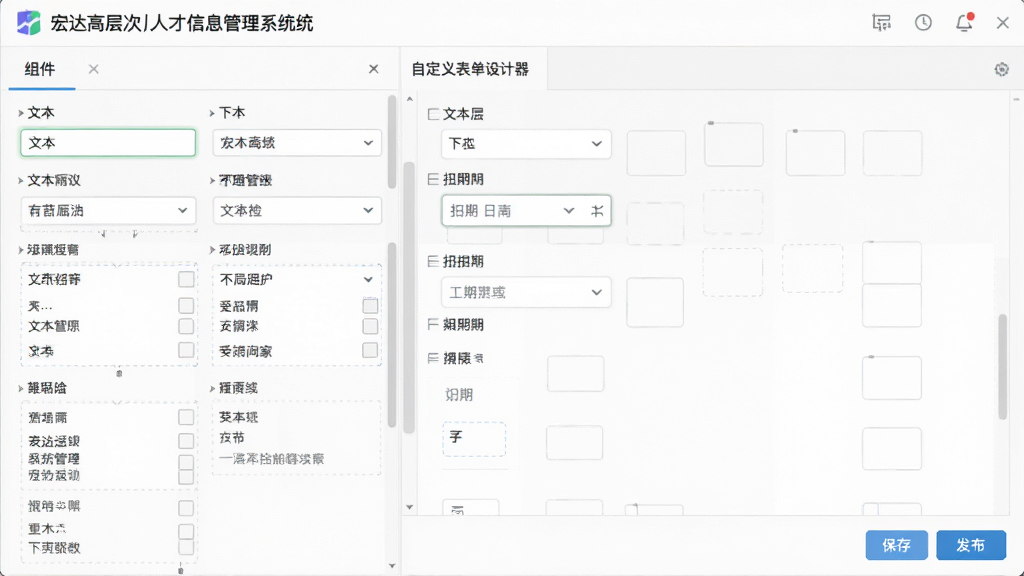
Task: Select the 自定义表单设计器 tab
Action: (x=470, y=69)
